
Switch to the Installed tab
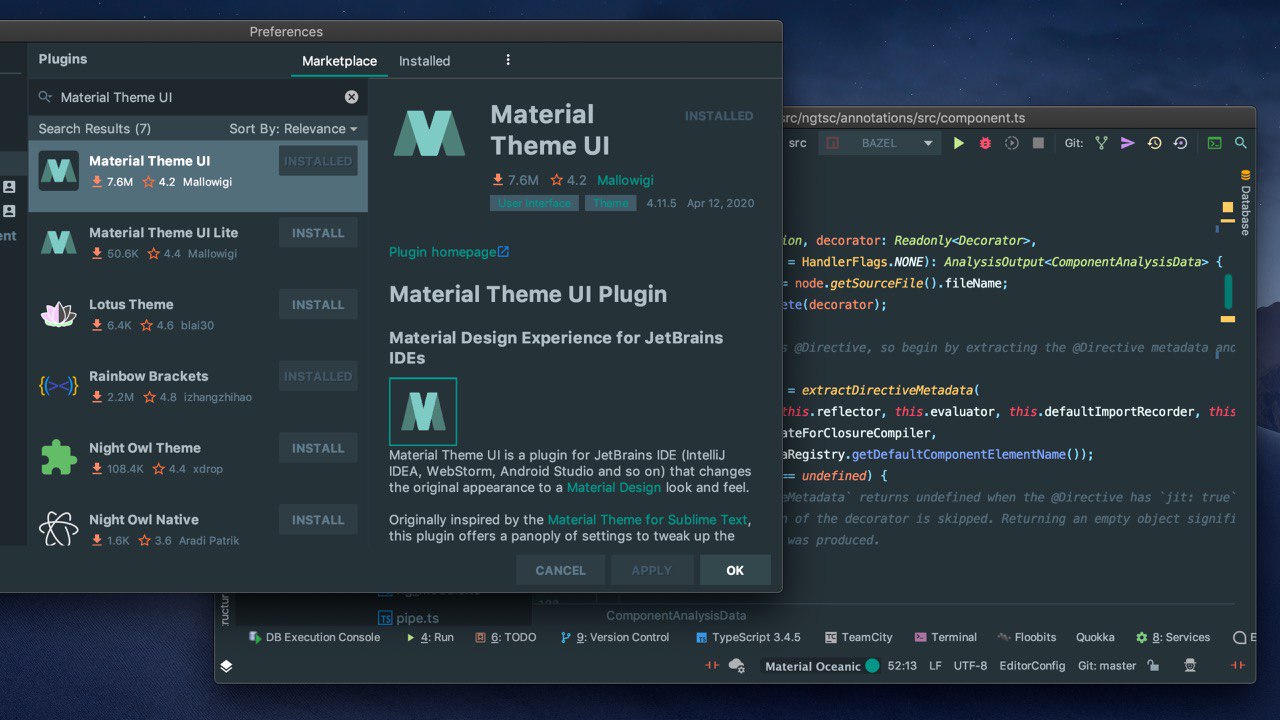pos(424,61)
